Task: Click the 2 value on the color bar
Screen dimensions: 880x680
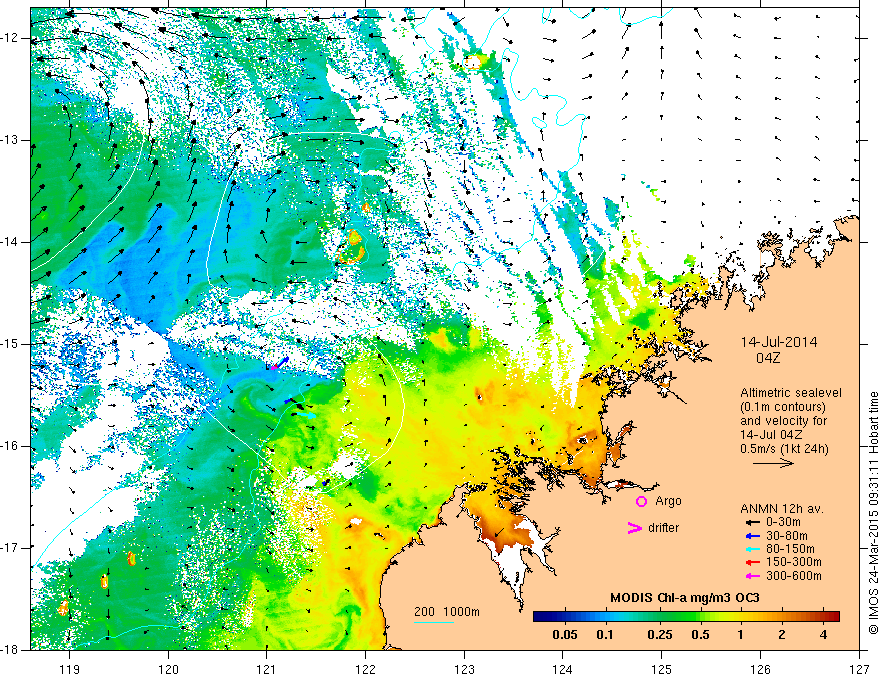Action: [782, 635]
